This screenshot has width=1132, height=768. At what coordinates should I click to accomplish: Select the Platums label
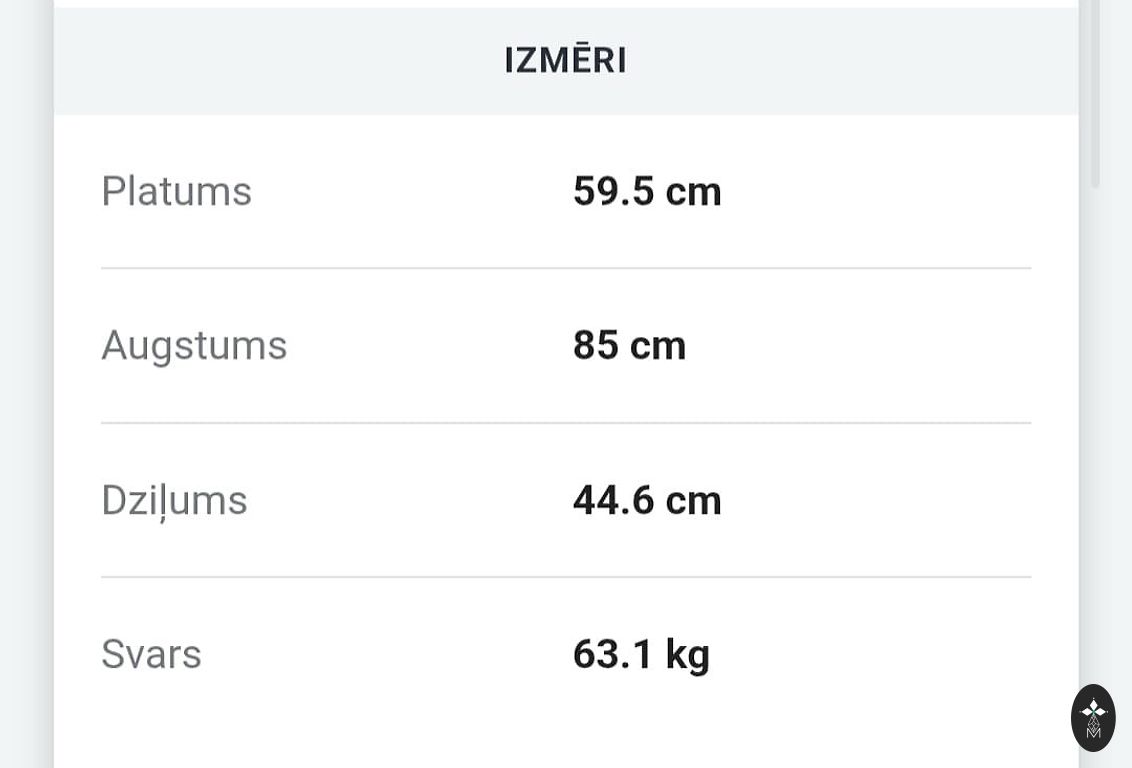pyautogui.click(x=176, y=191)
